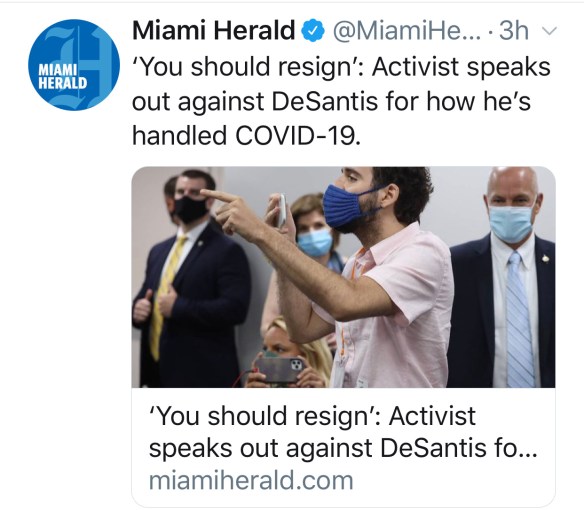Expand the tweet options chevron

[549, 31]
